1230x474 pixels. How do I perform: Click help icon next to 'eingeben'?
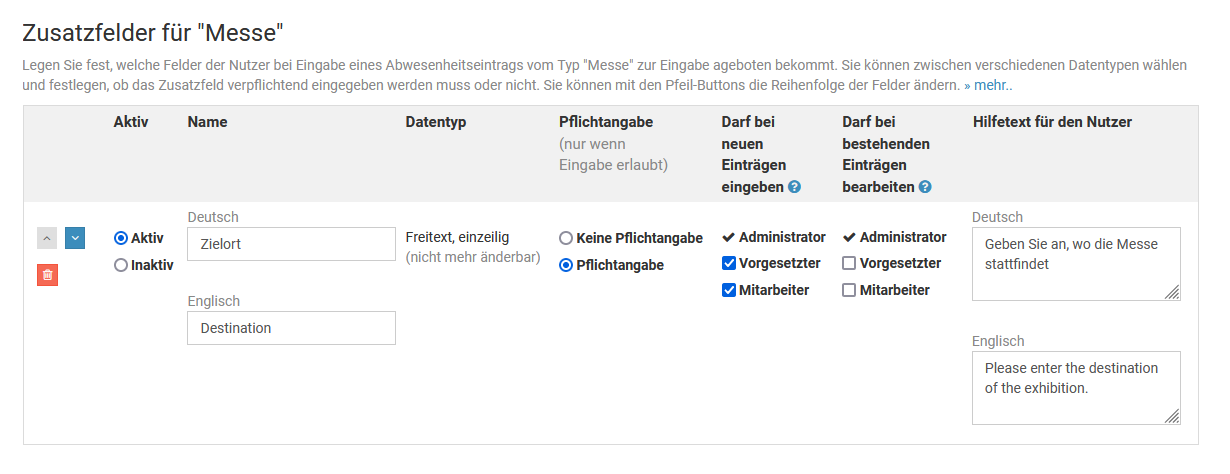click(x=794, y=187)
